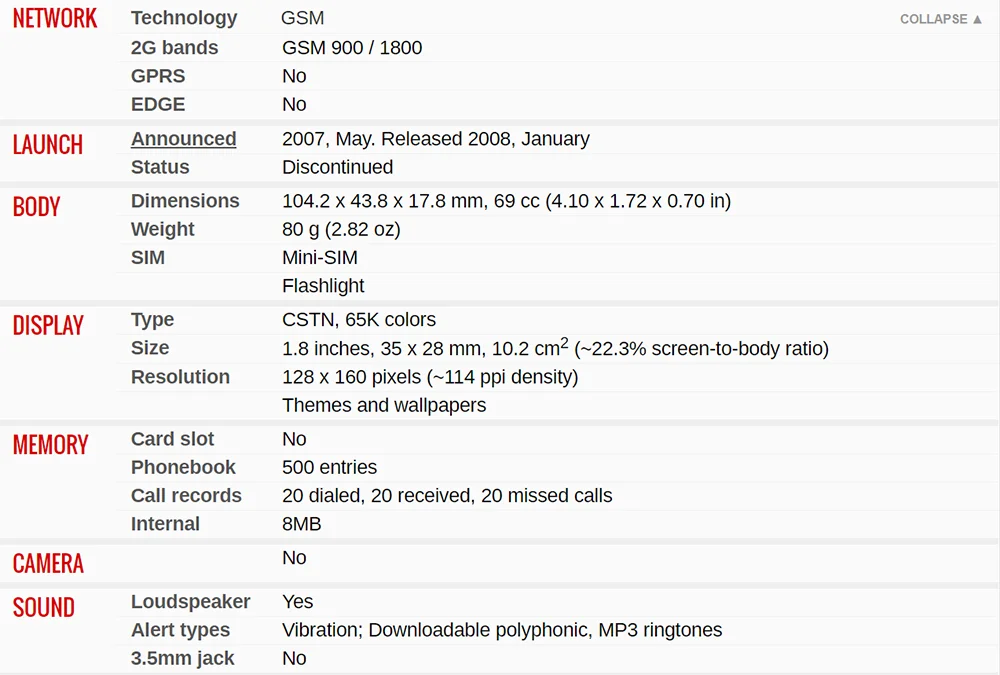Image resolution: width=1000 pixels, height=675 pixels.
Task: Click the Technology label
Action: tap(184, 18)
